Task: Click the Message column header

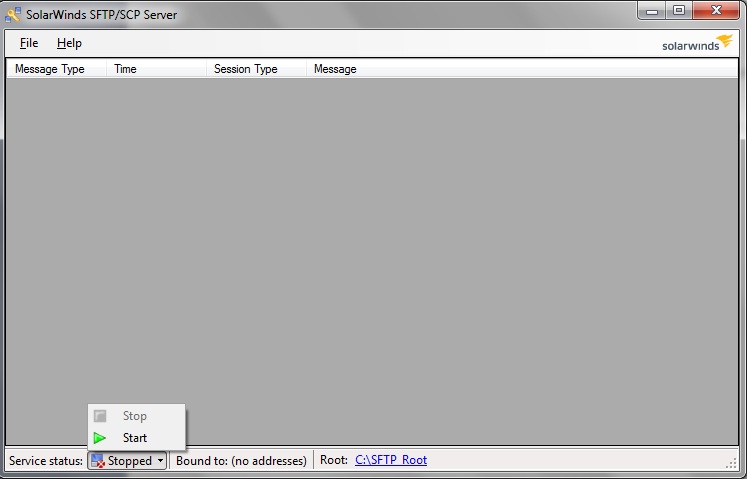Action: 335,69
